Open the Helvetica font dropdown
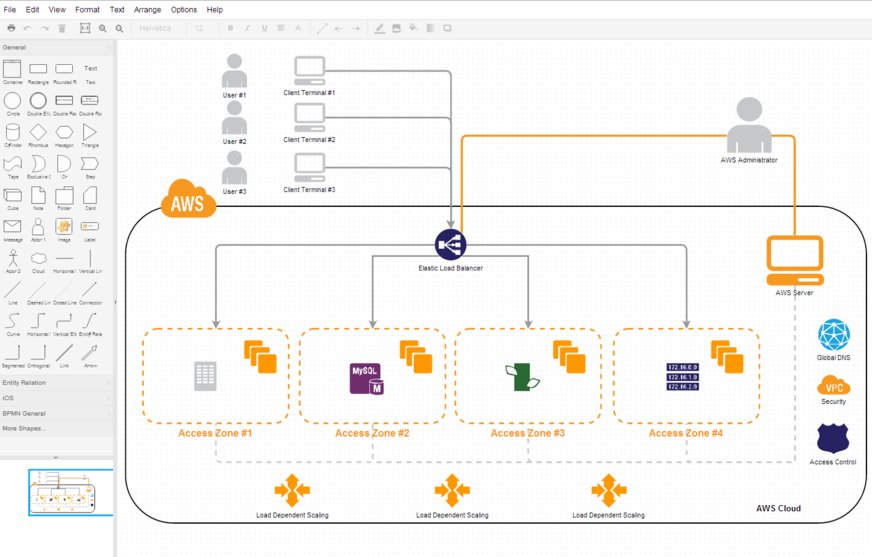 coord(155,28)
